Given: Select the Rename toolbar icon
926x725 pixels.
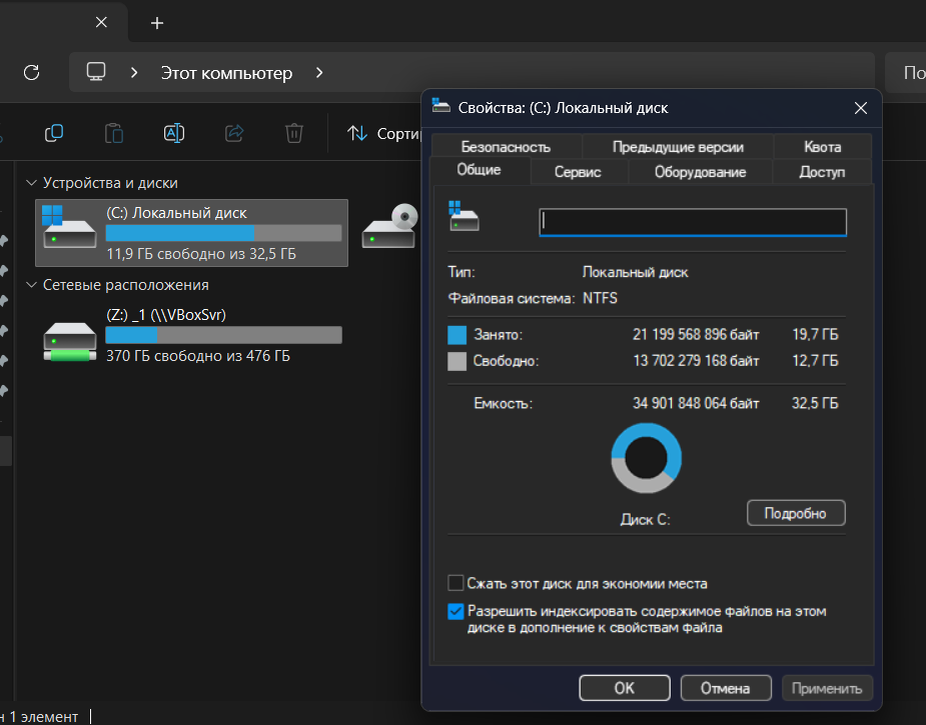Looking at the screenshot, I should point(174,133).
